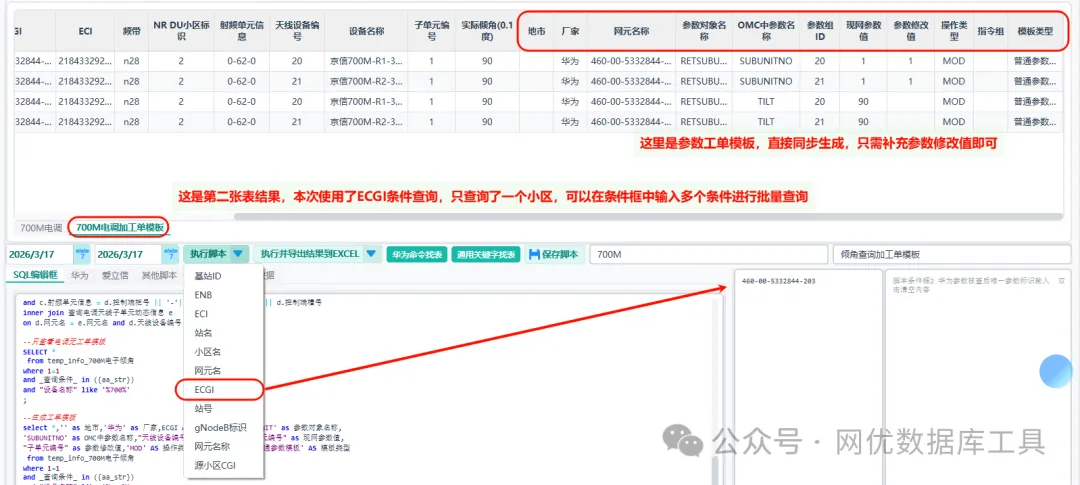
Task: Click the 射频单元信息 column header
Action: click(241, 31)
